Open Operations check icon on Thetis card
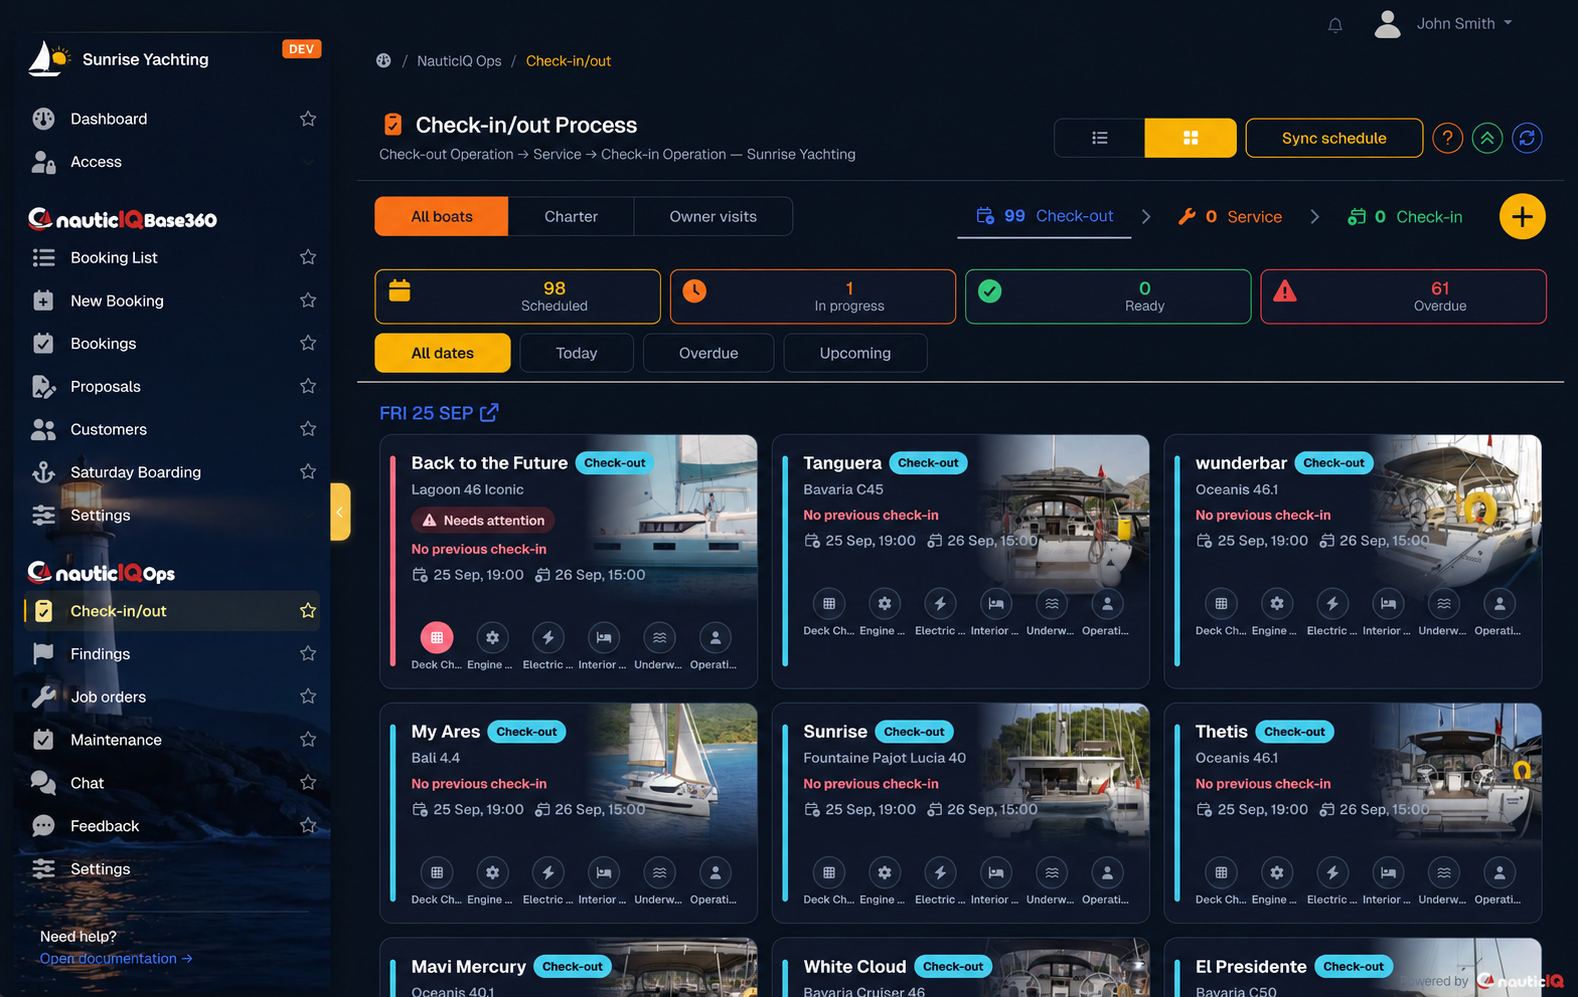The width and height of the screenshot is (1578, 997). (1499, 872)
